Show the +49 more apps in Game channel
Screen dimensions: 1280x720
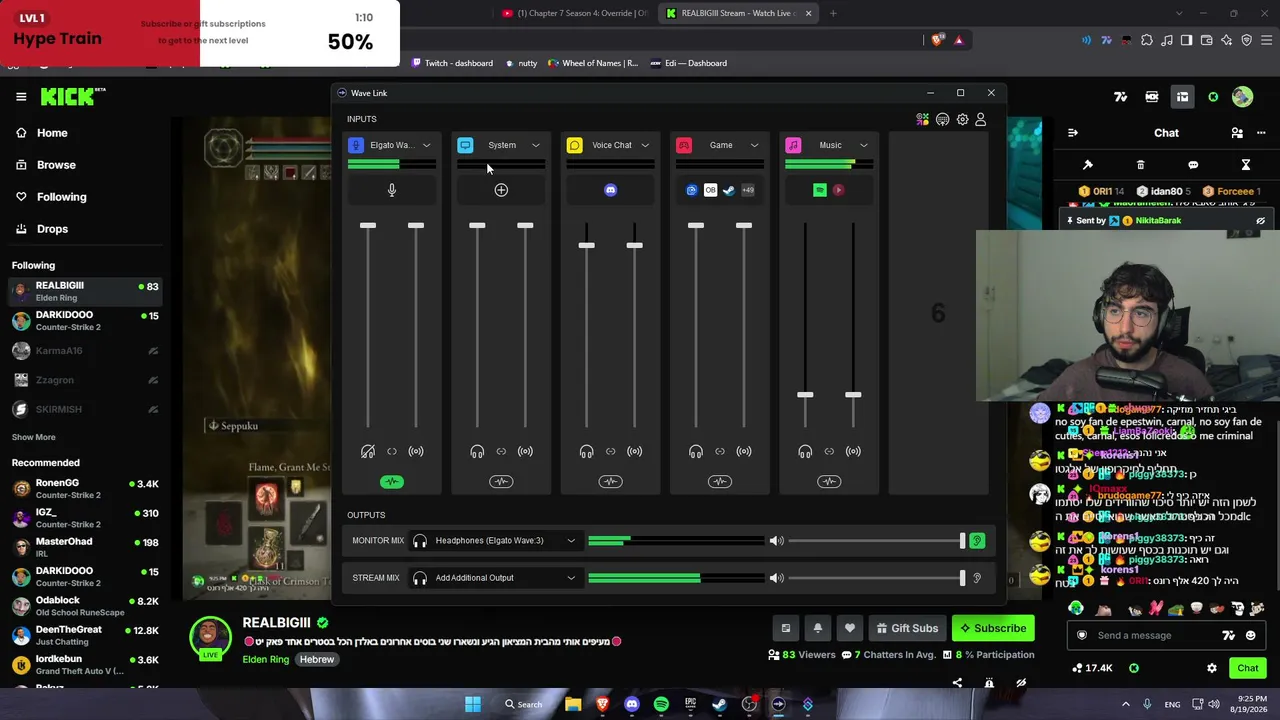747,190
